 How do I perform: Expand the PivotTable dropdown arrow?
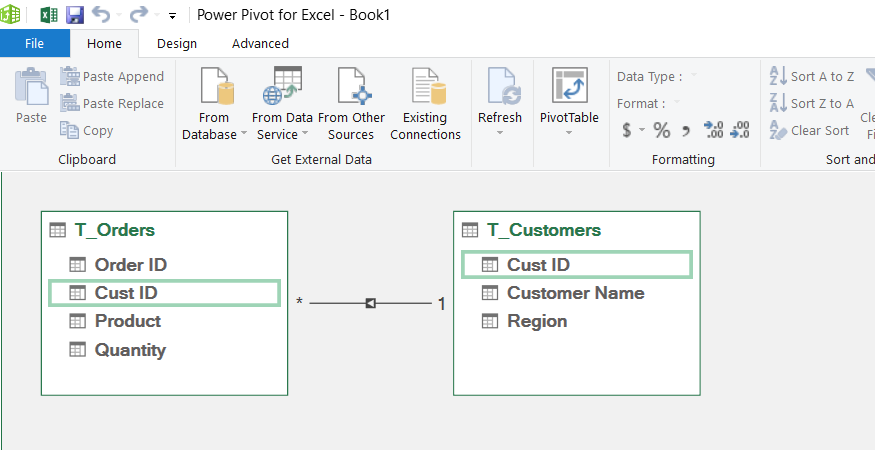click(569, 133)
